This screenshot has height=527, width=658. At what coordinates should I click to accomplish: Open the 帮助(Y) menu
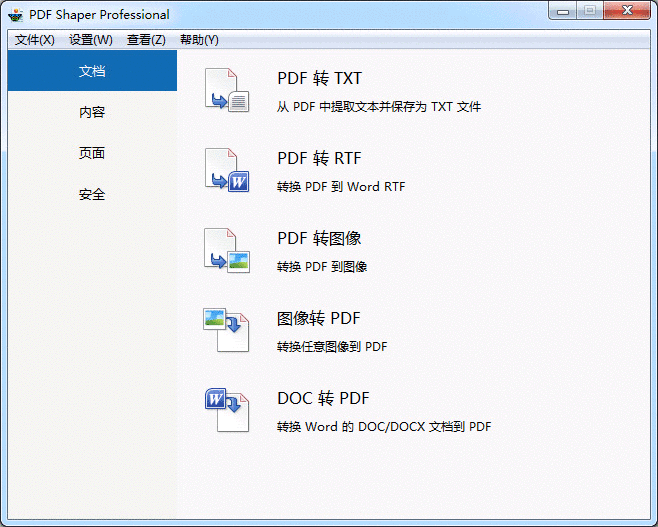199,40
